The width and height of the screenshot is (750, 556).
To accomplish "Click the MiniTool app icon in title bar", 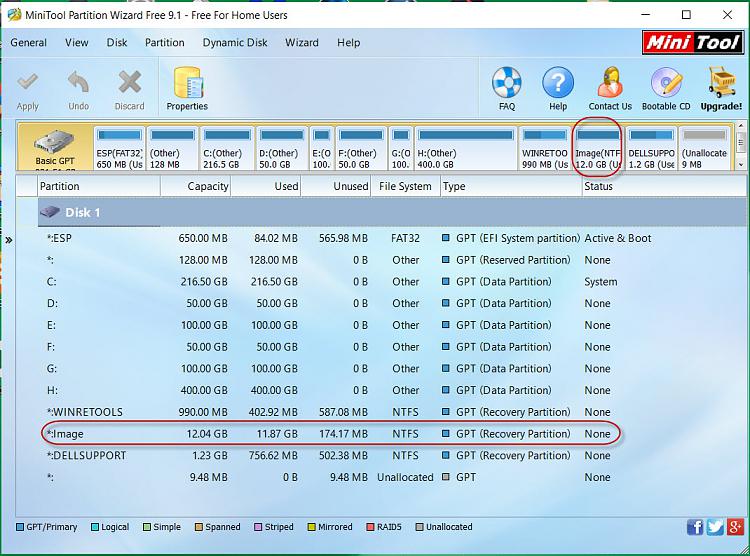I will pyautogui.click(x=14, y=15).
